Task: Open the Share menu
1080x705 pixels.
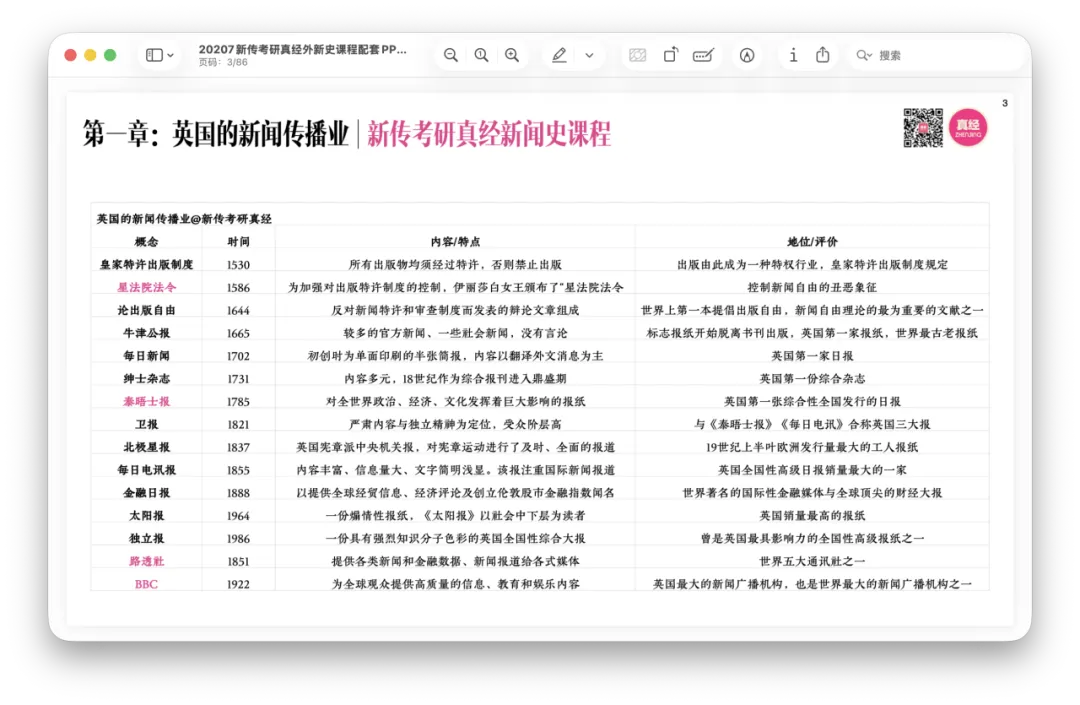Action: point(823,54)
